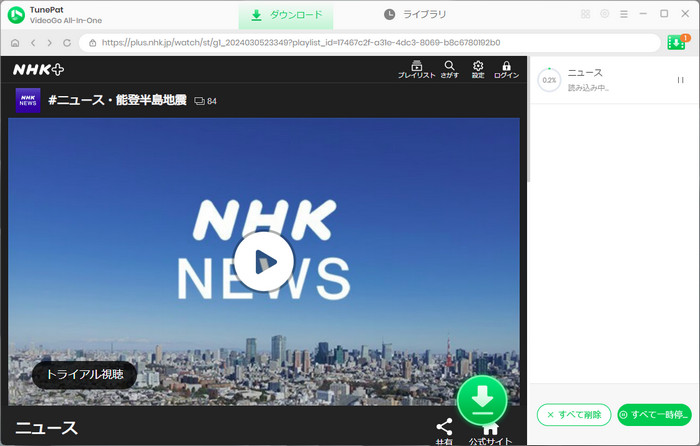
Task: Click the TunePat app logo
Action: tap(16, 15)
